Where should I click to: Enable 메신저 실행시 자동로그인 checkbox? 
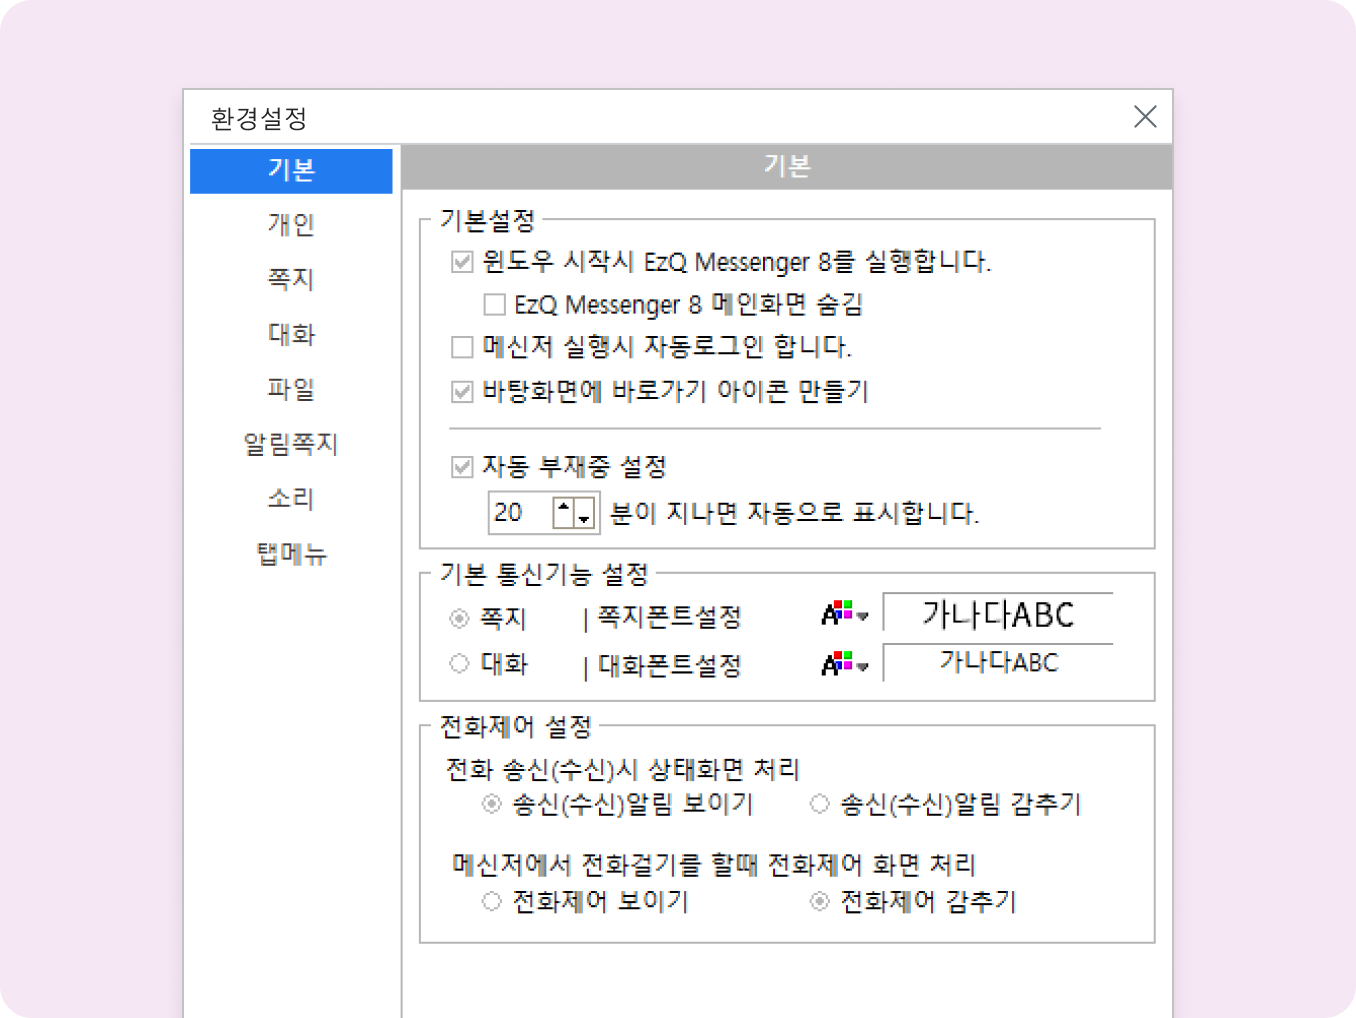click(x=462, y=347)
